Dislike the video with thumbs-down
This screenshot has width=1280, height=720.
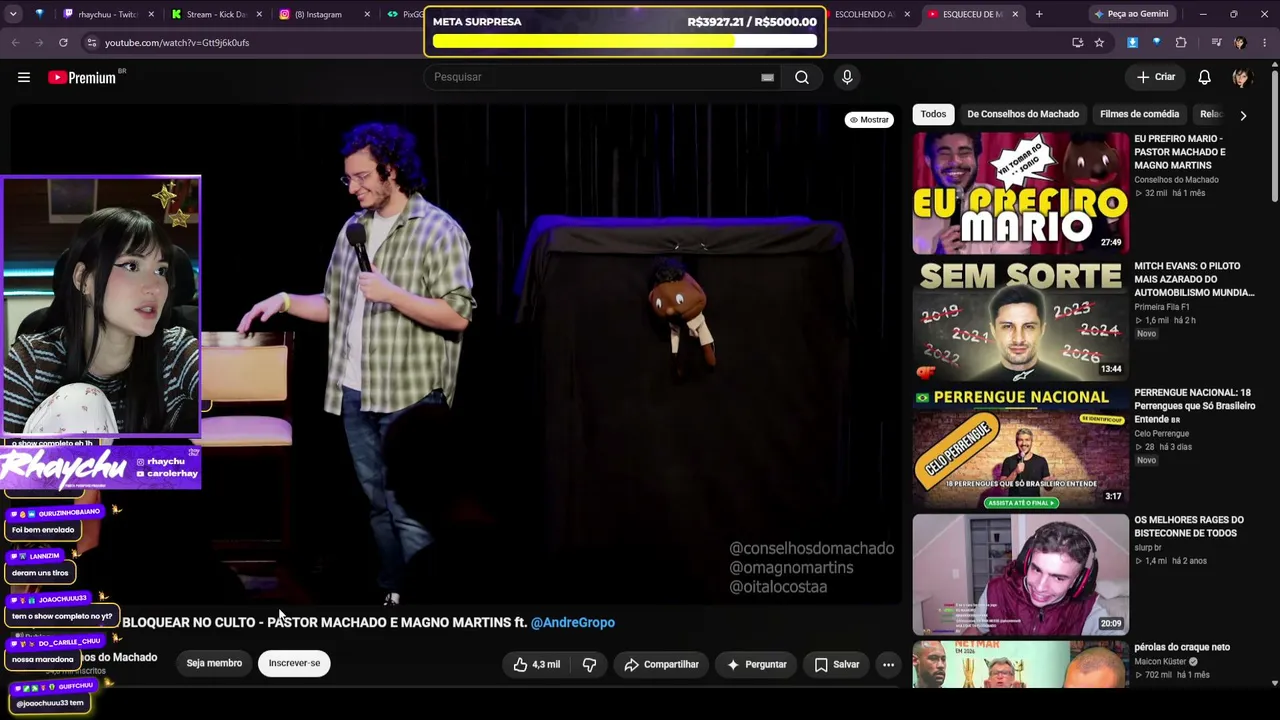[x=589, y=664]
